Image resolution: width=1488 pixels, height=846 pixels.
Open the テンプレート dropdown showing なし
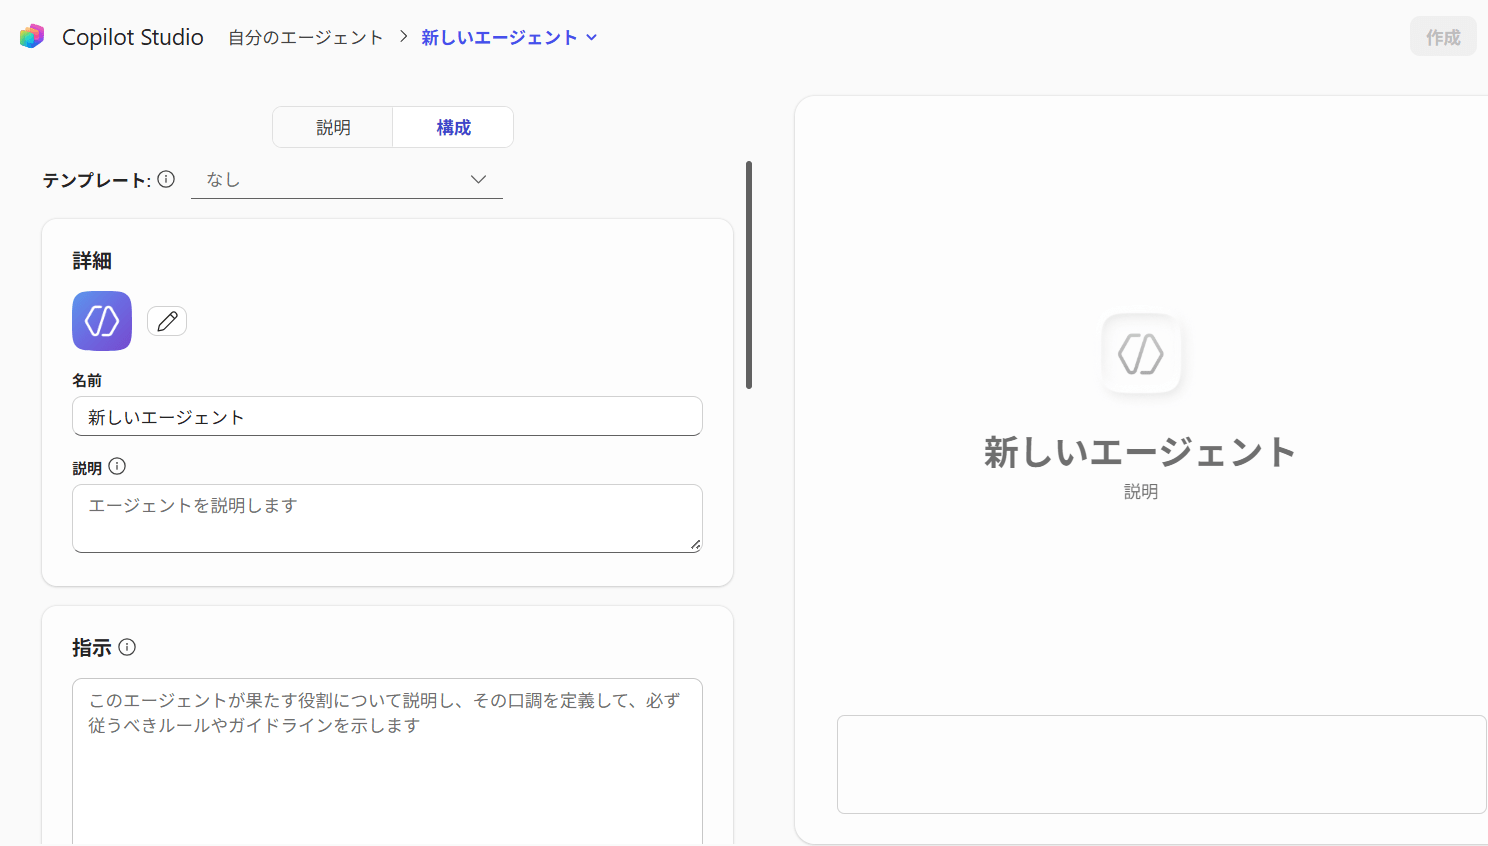click(346, 180)
